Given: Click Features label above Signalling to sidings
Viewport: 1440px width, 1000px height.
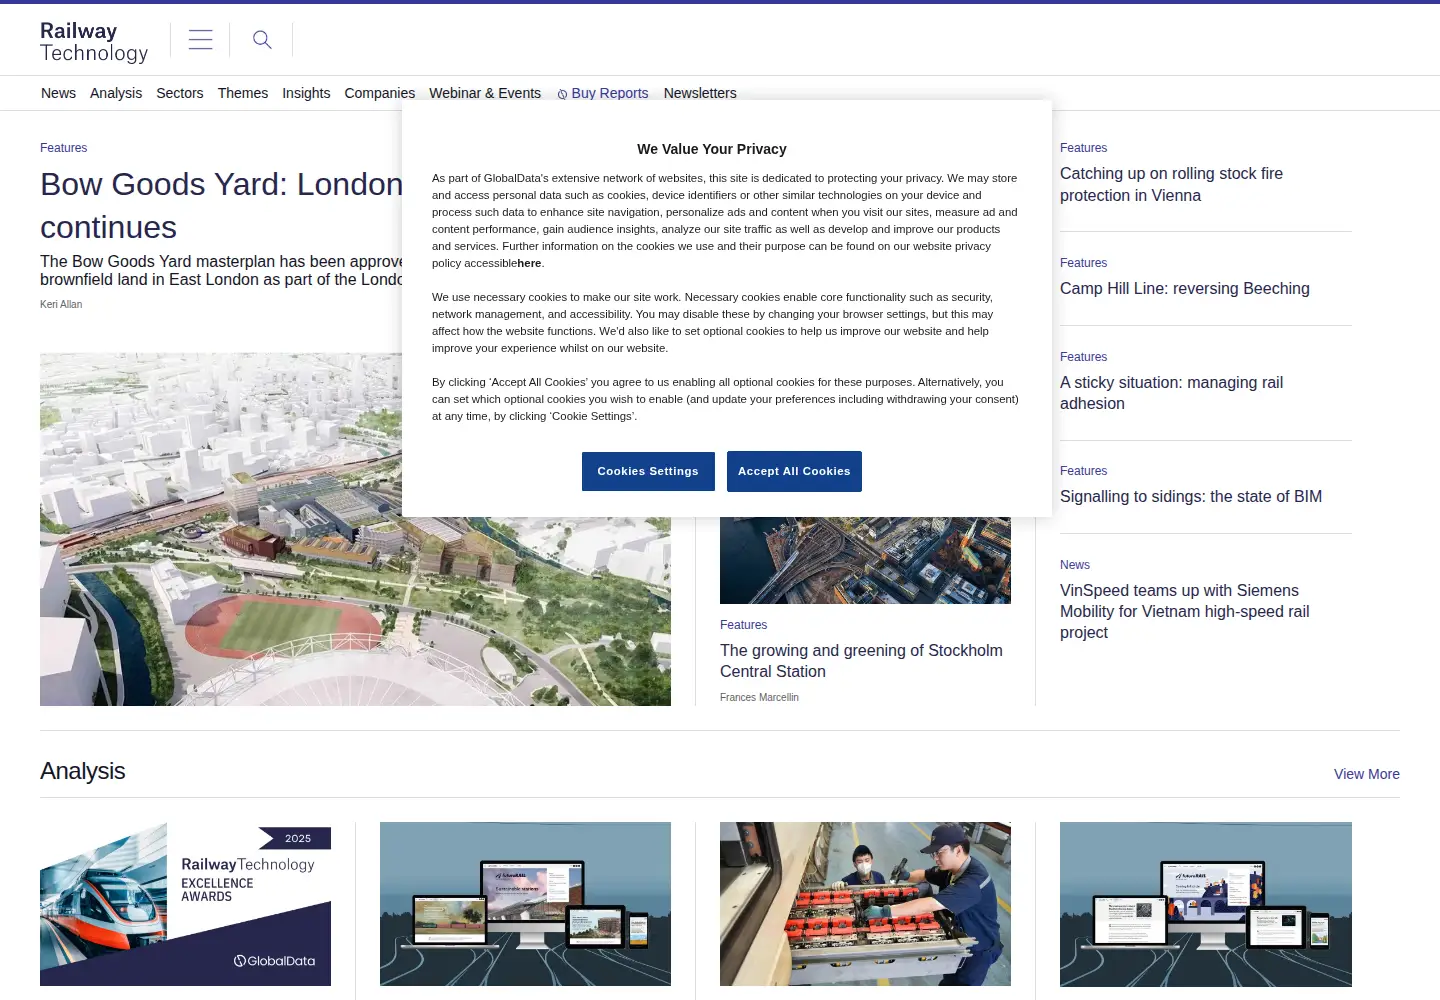Looking at the screenshot, I should [1084, 471].
